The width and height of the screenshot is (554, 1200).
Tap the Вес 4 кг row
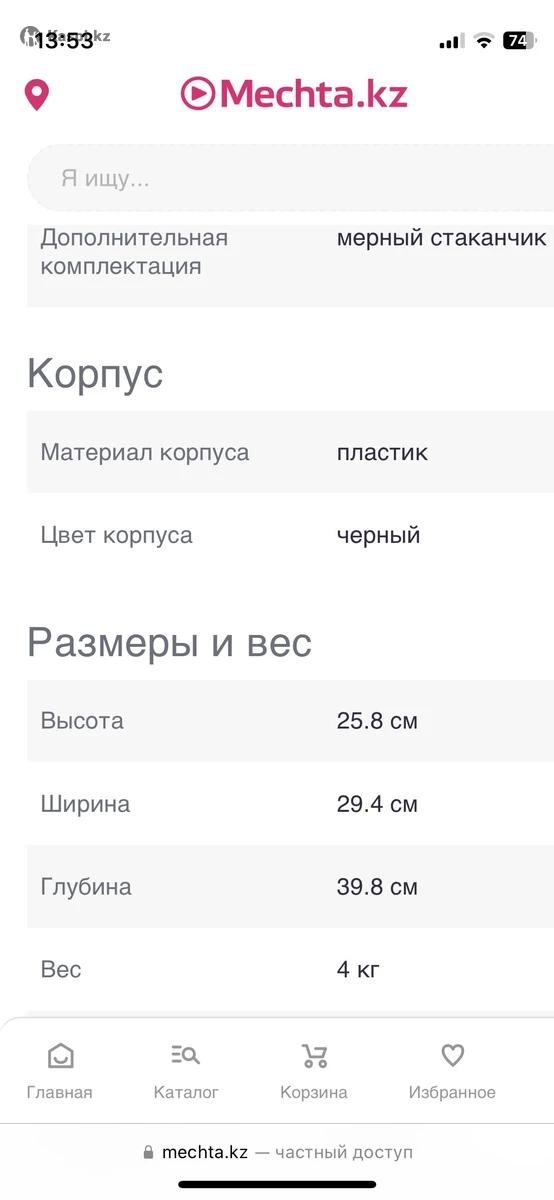click(290, 969)
